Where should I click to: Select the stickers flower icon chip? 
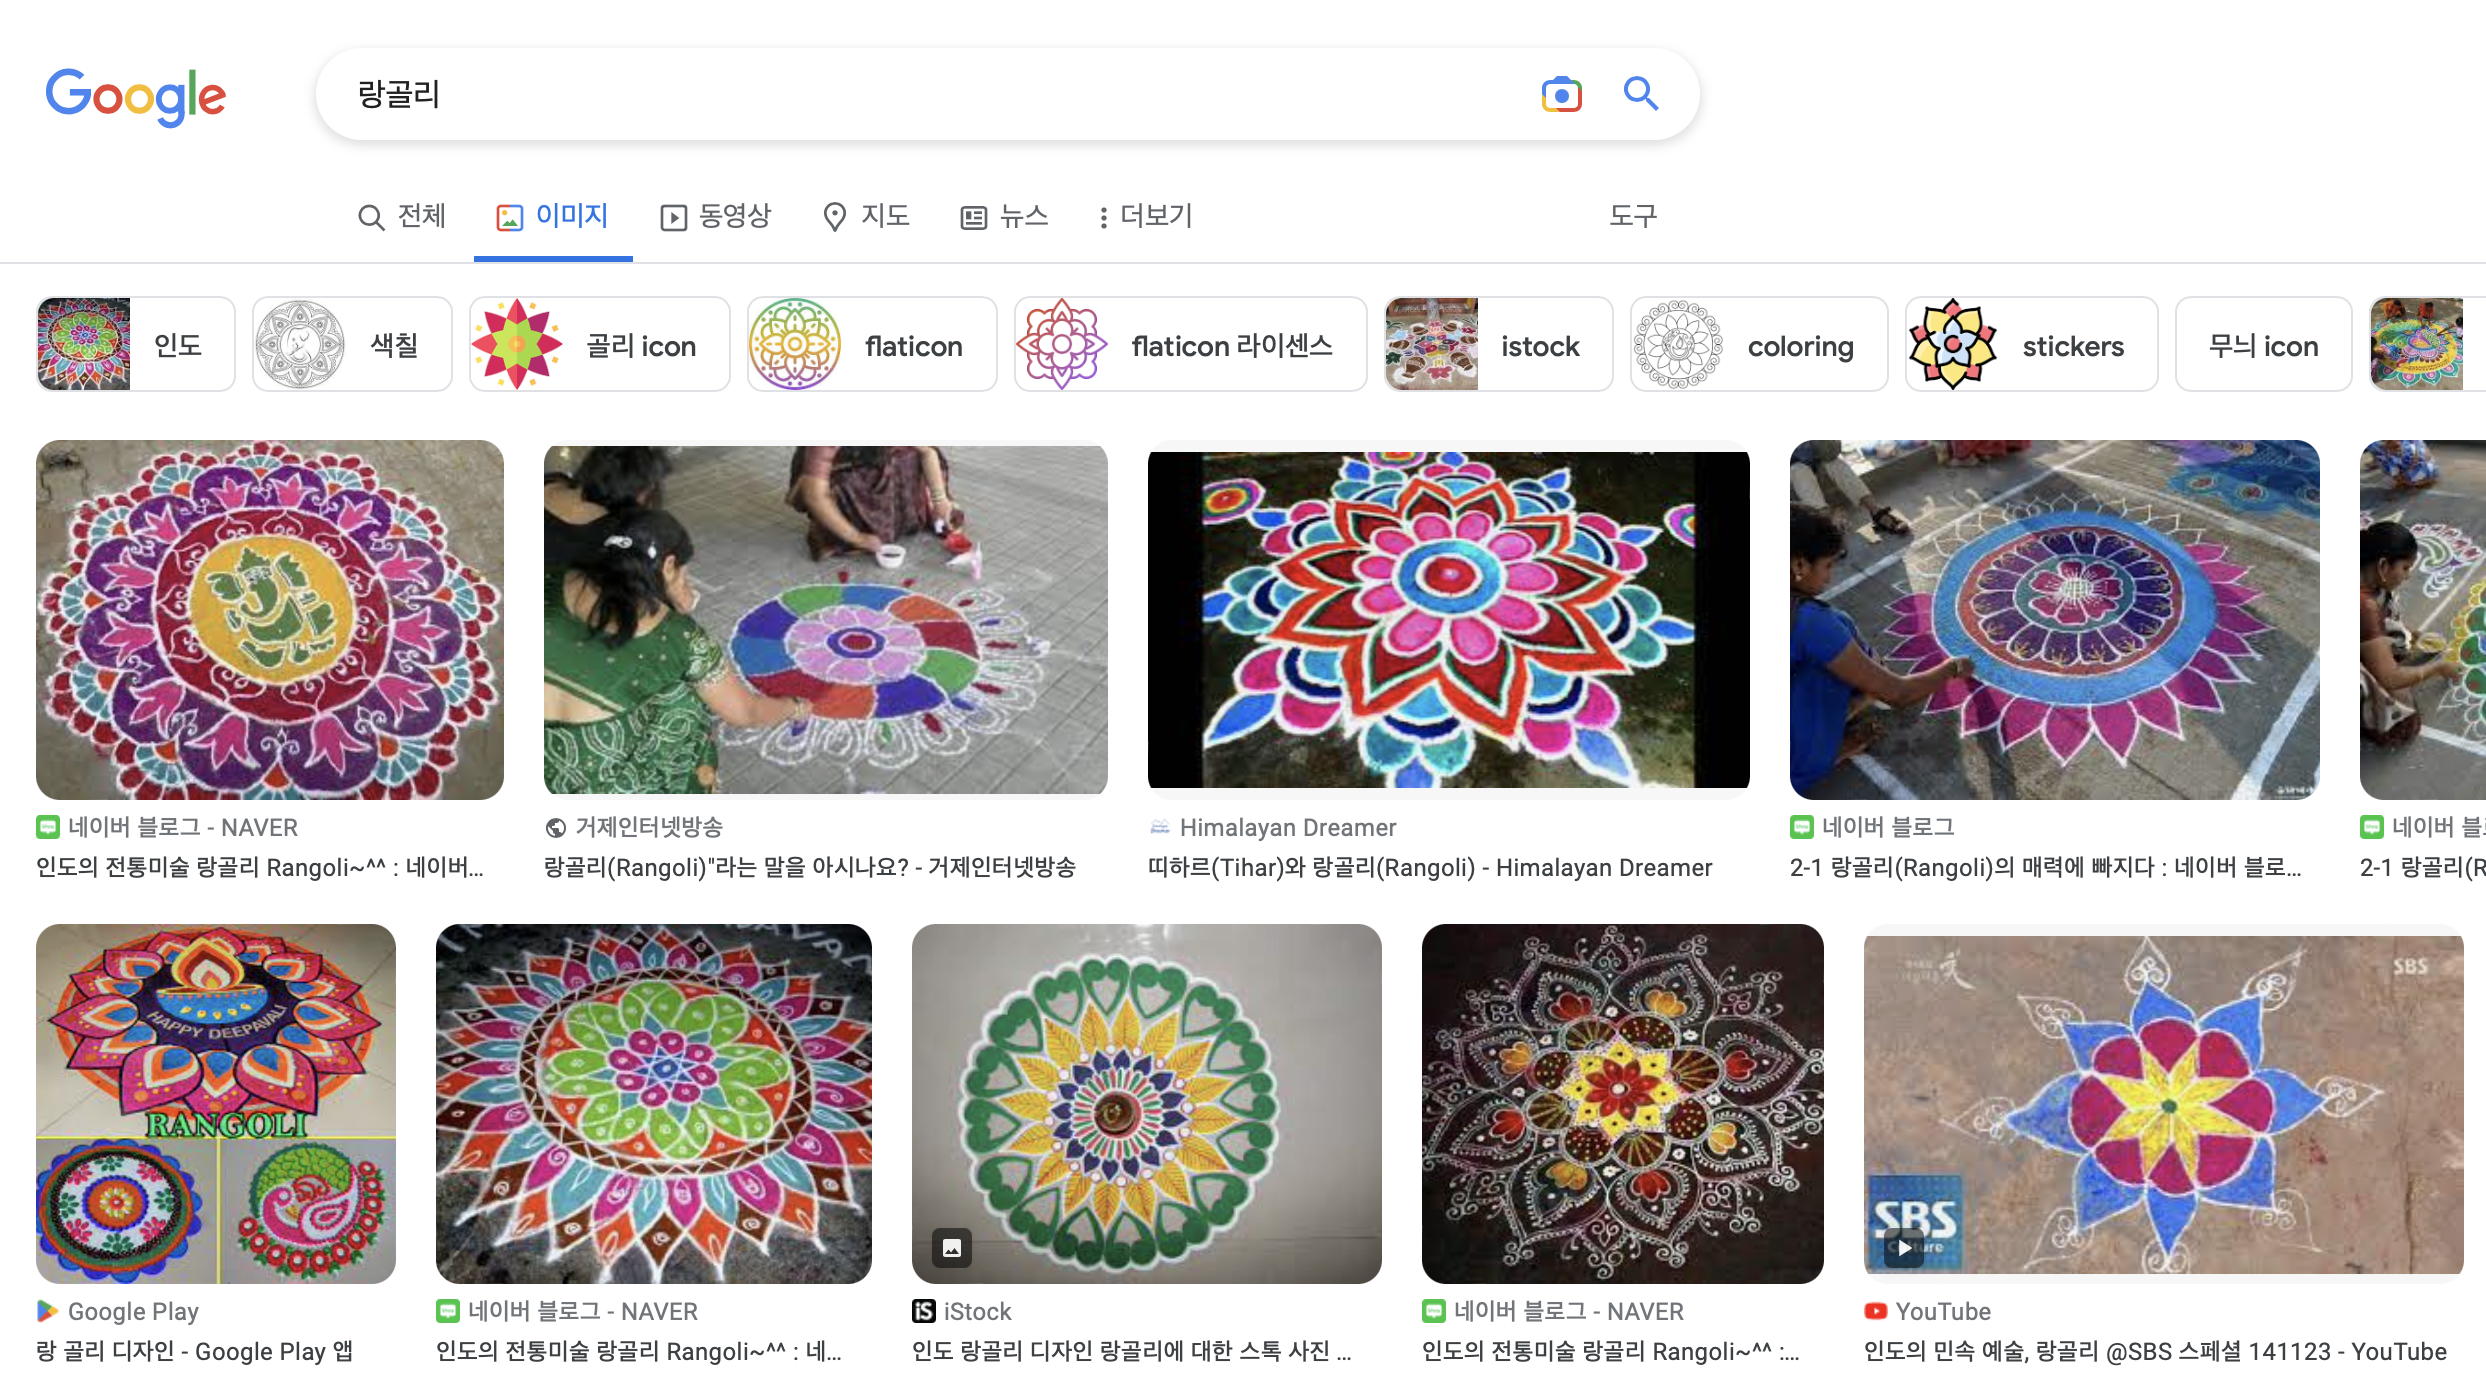[x=2030, y=345]
